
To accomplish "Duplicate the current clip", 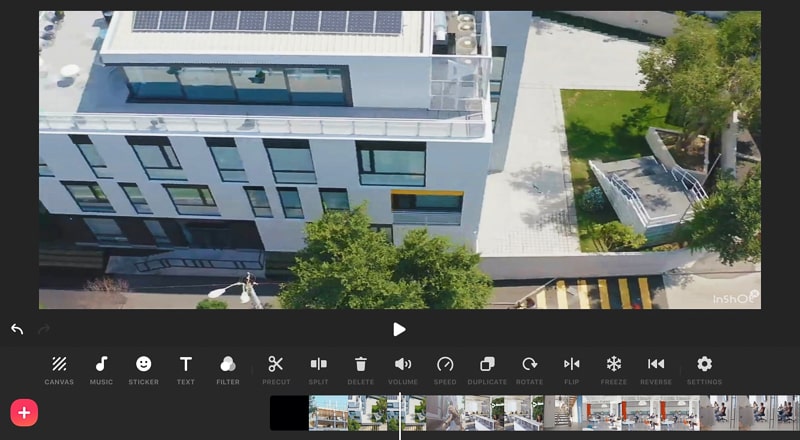I will click(487, 370).
